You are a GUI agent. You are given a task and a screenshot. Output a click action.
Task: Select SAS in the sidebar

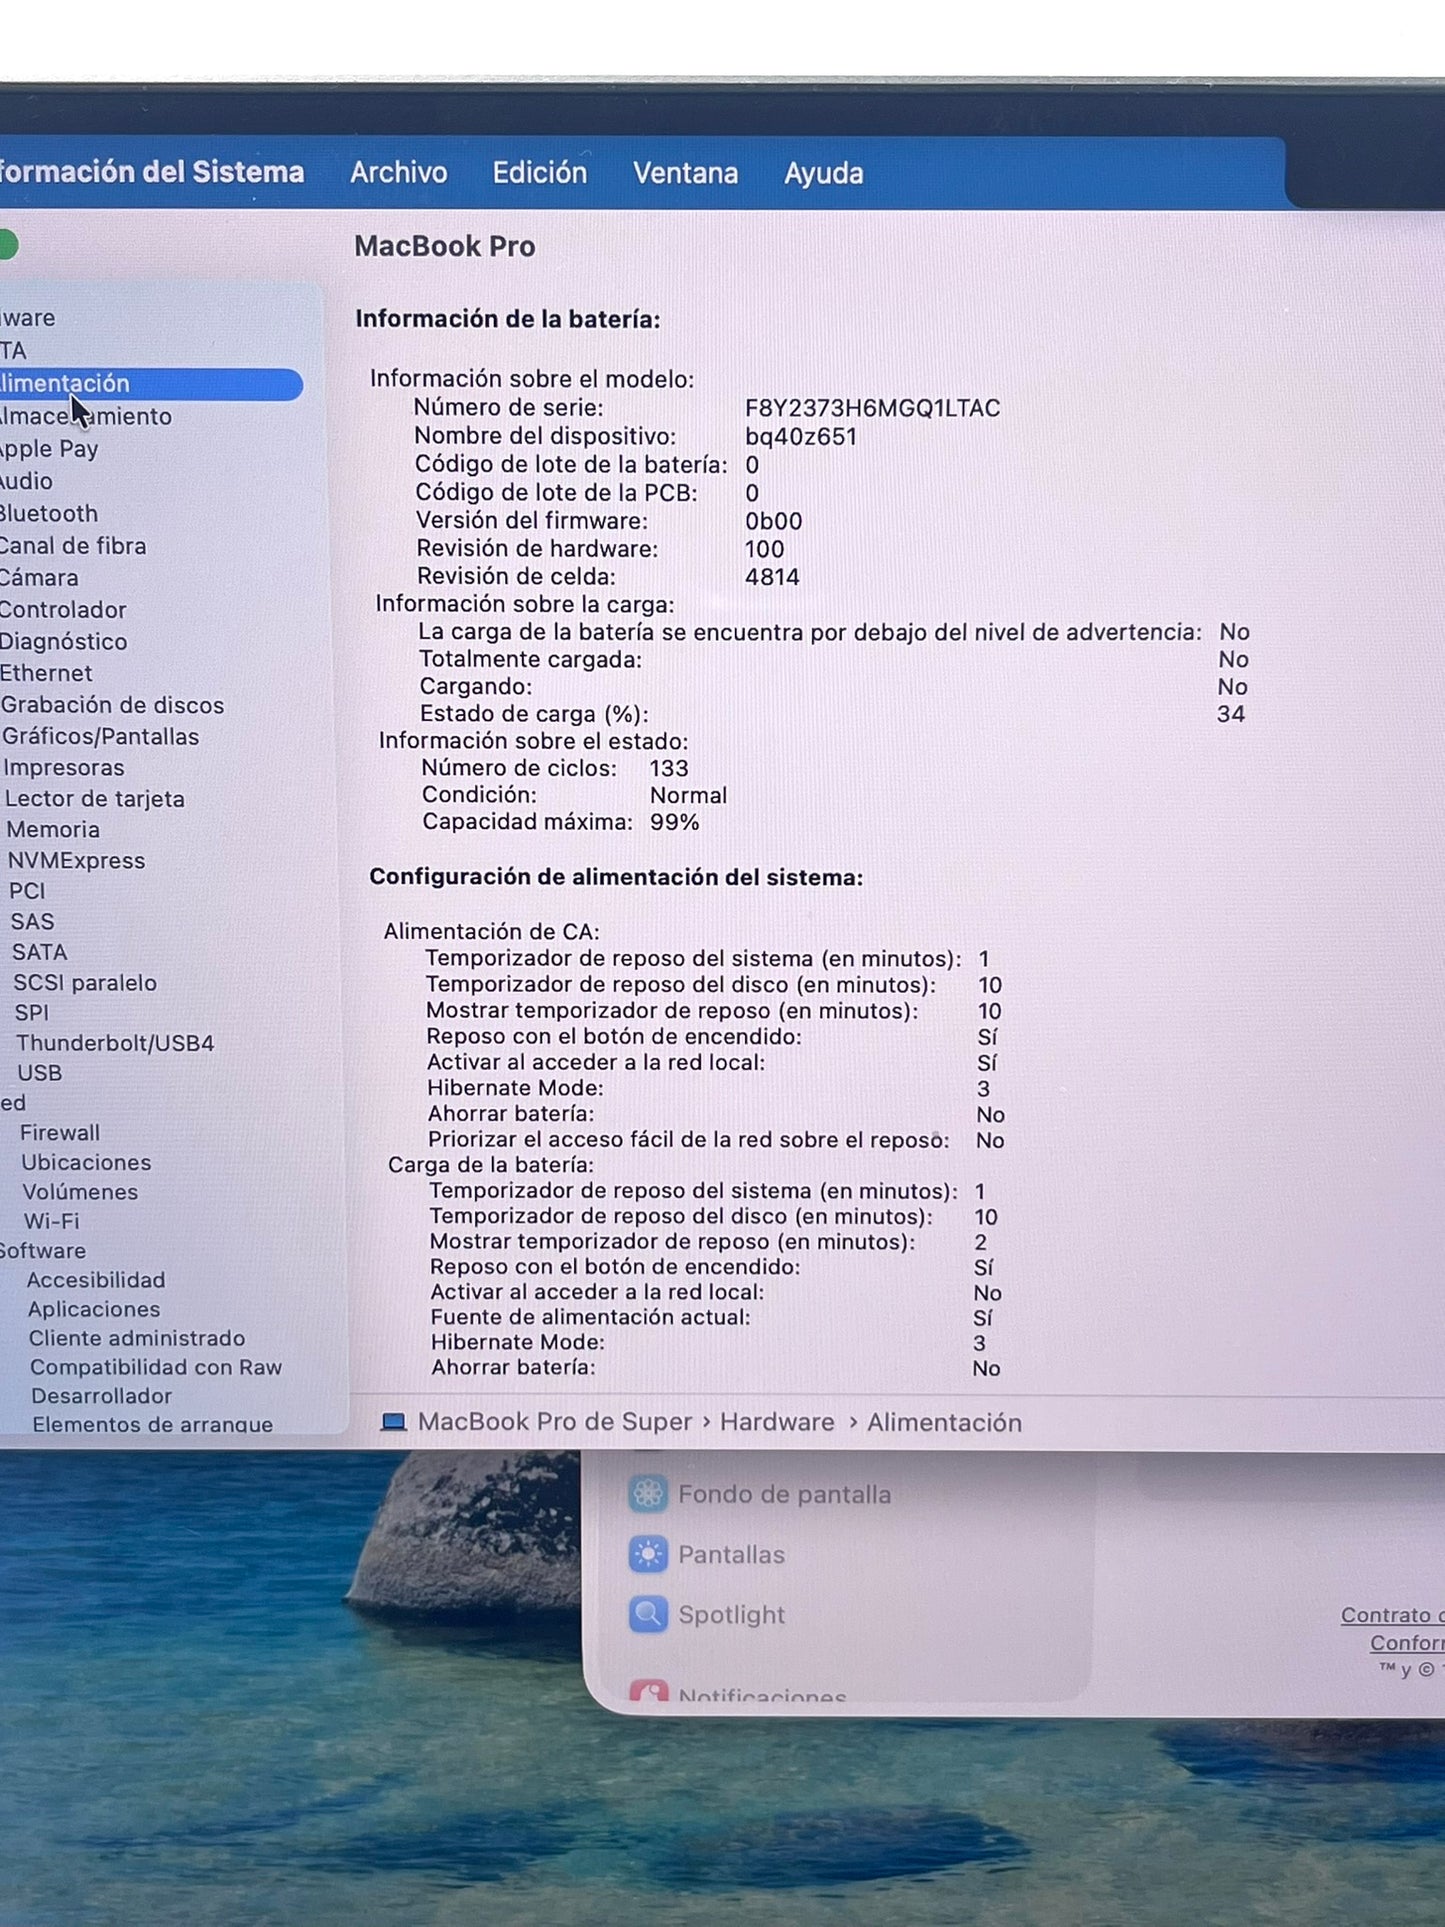(x=32, y=921)
